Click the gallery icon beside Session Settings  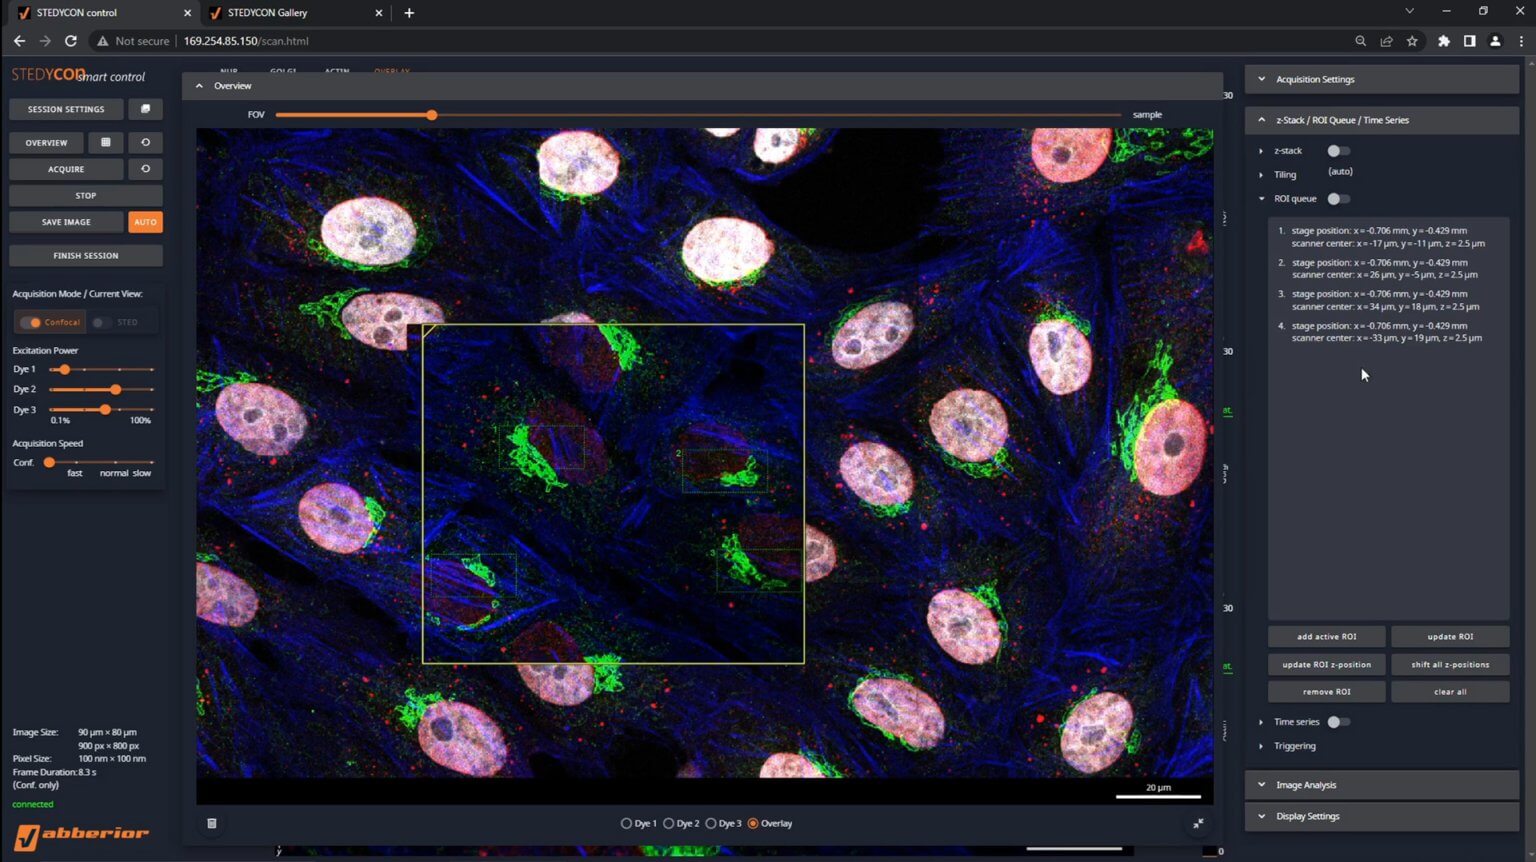pyautogui.click(x=145, y=109)
